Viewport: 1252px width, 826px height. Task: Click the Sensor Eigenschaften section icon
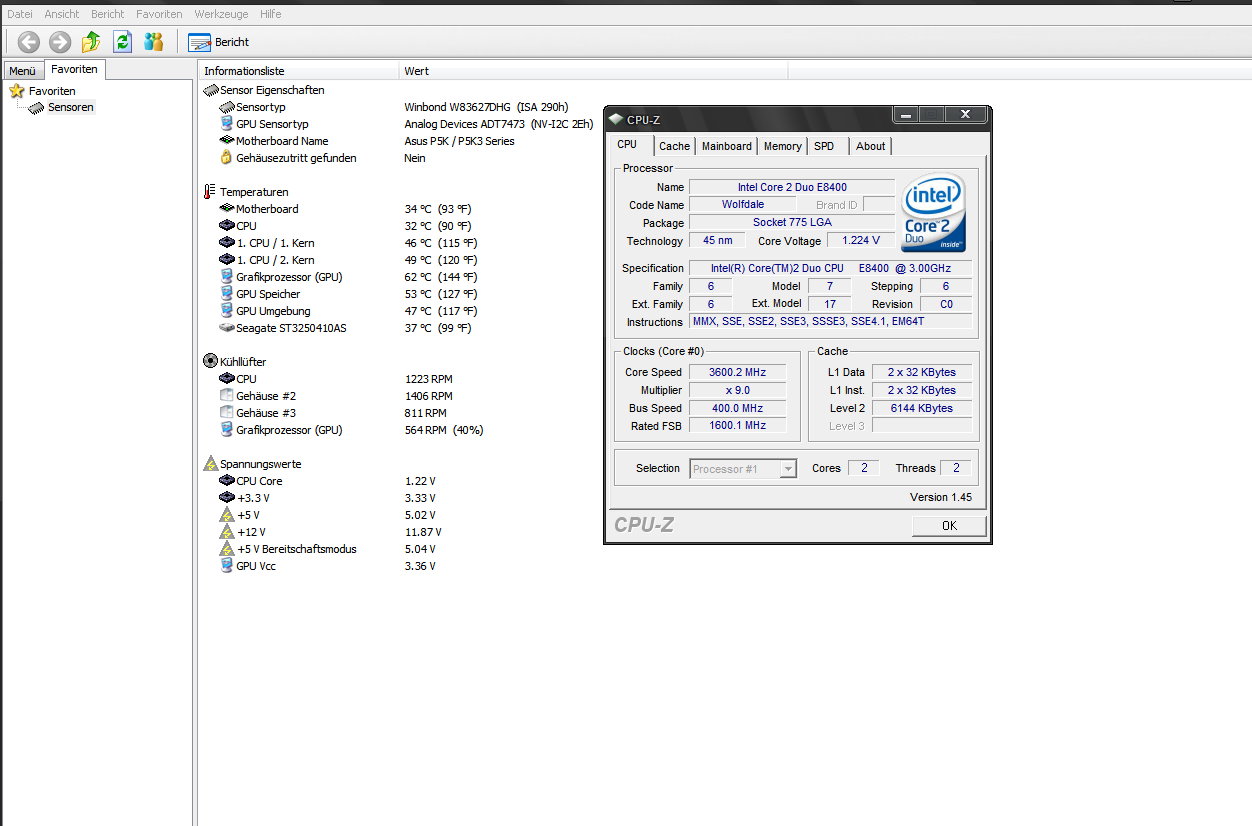pos(210,90)
